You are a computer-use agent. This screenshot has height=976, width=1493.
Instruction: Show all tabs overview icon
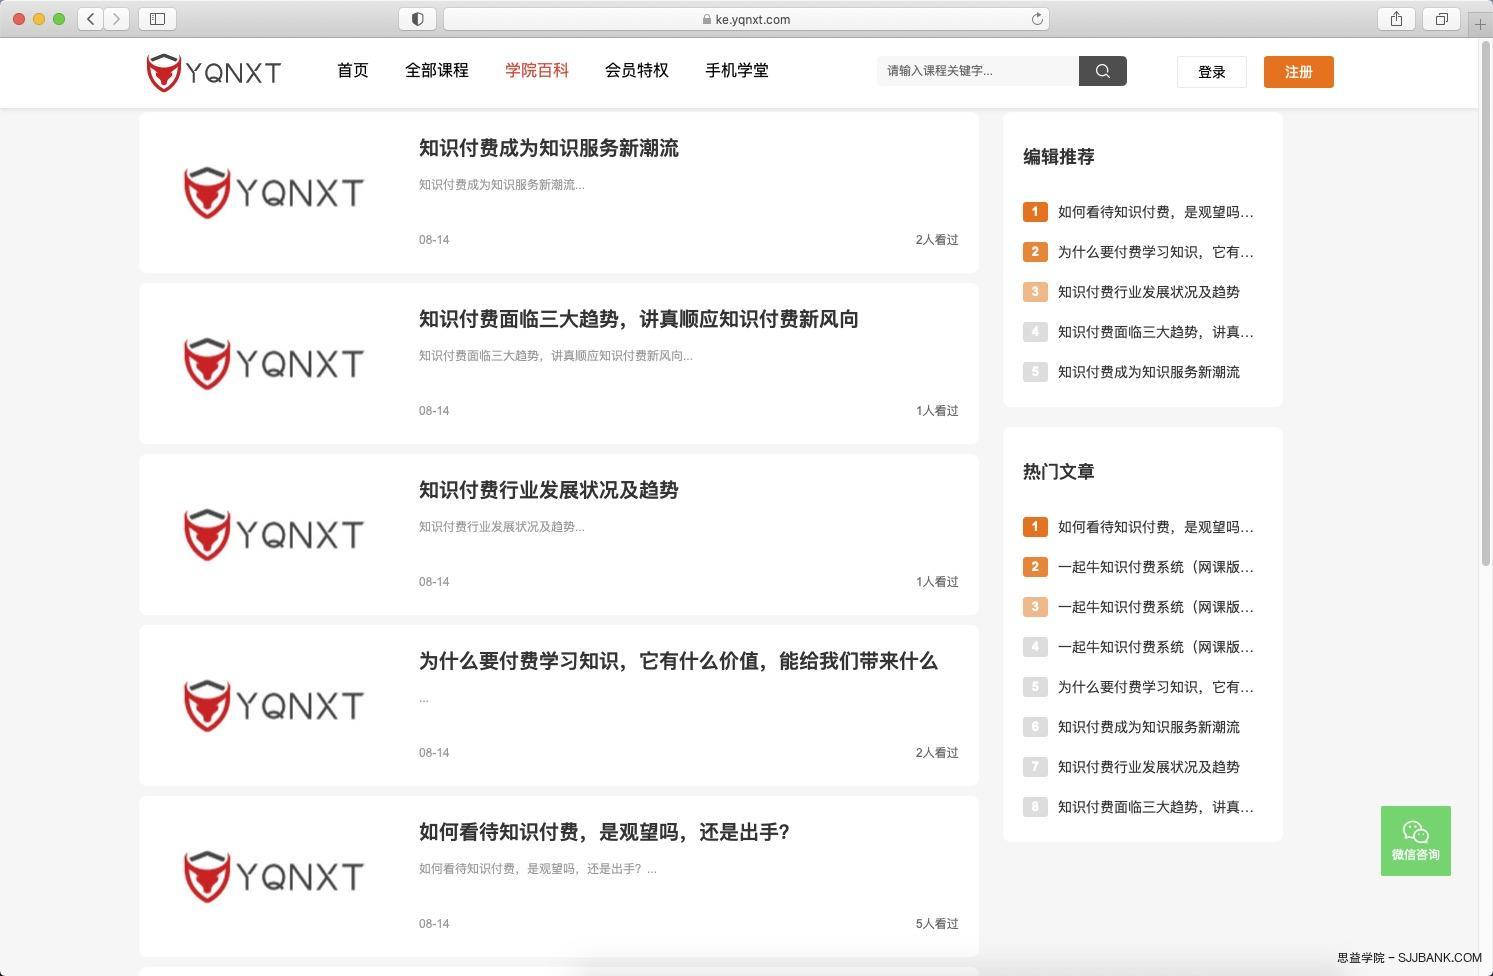click(x=1441, y=19)
